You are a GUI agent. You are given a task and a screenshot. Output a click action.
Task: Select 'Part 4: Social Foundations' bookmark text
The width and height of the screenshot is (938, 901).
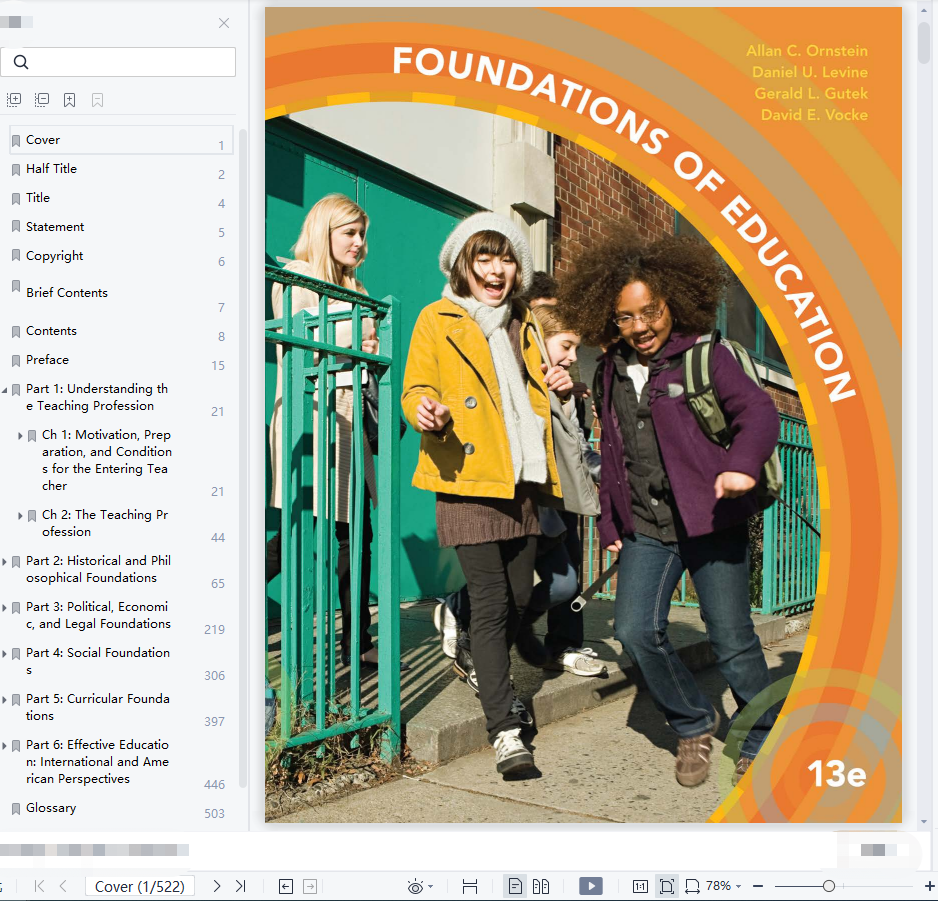(x=98, y=661)
